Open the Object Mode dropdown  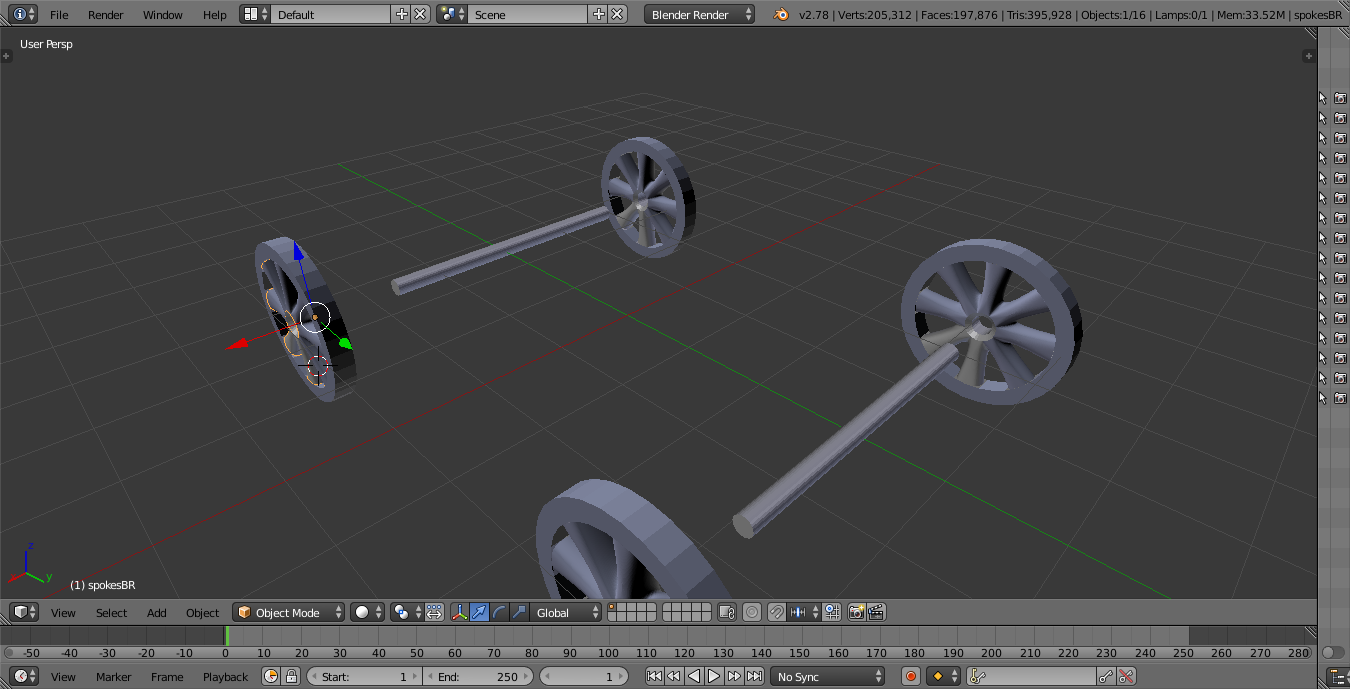288,612
